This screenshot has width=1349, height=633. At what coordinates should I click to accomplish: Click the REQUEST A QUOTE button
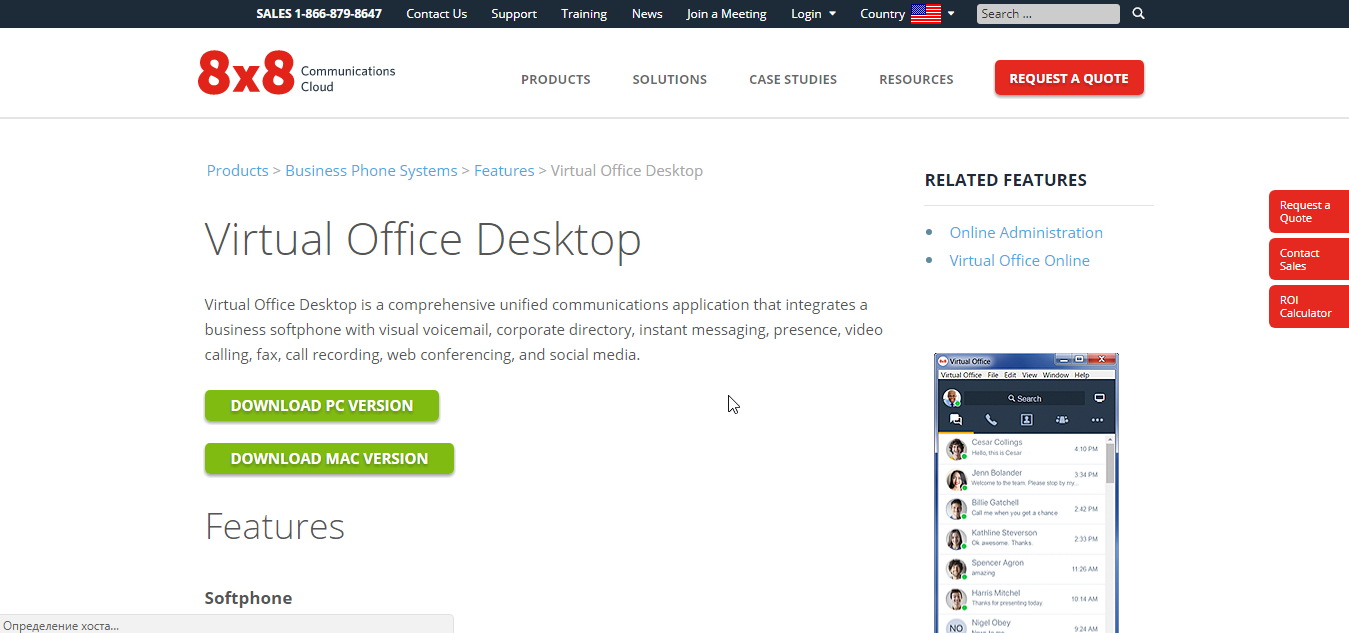(1068, 77)
